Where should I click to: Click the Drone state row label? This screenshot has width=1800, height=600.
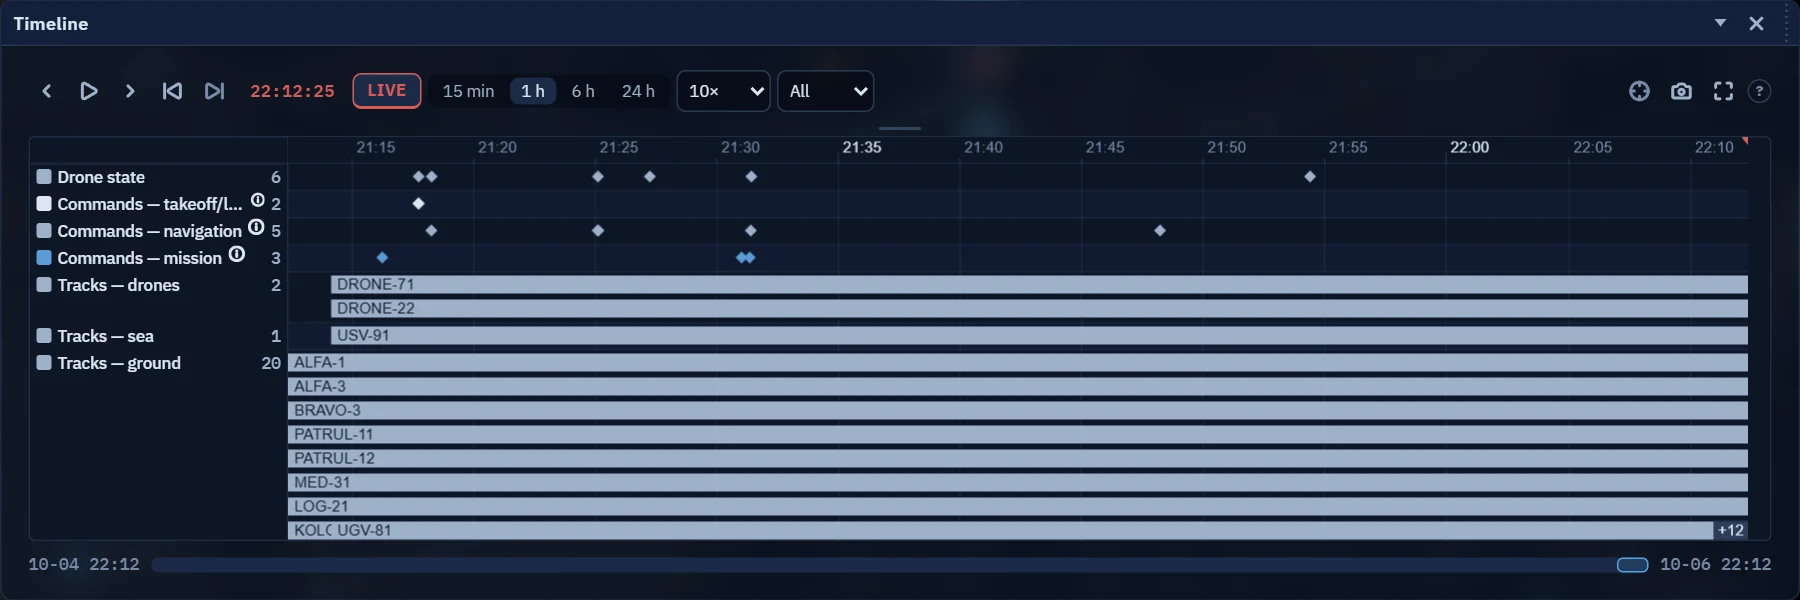click(101, 177)
